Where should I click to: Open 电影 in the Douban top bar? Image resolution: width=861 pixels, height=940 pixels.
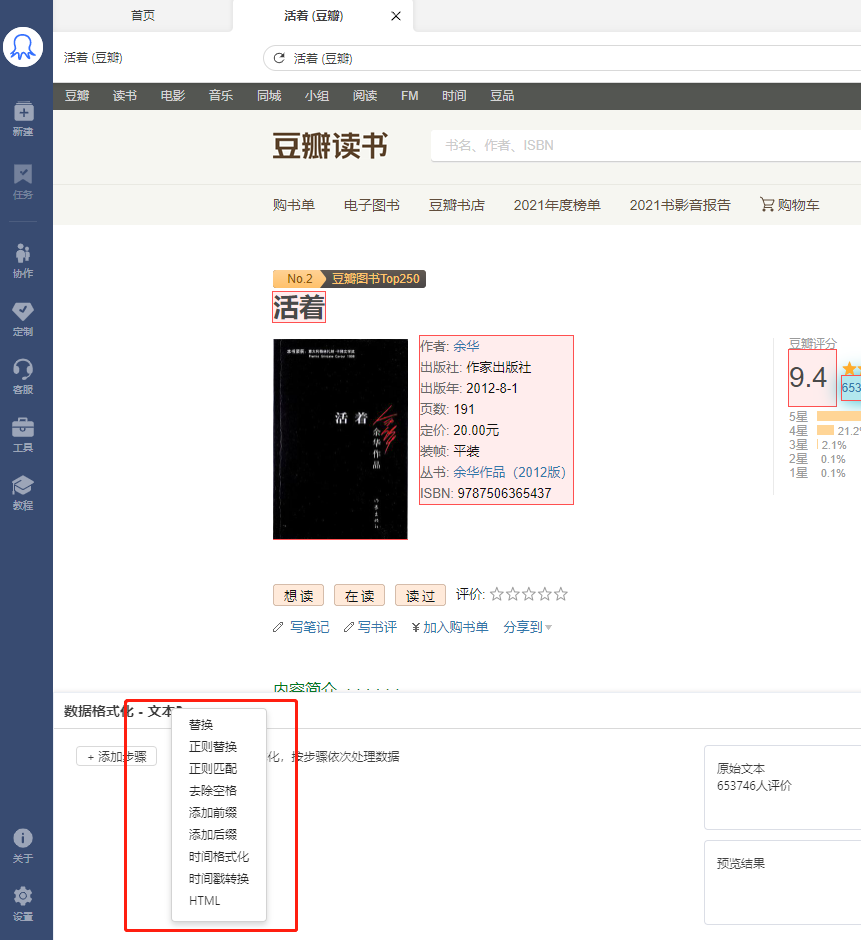(173, 96)
